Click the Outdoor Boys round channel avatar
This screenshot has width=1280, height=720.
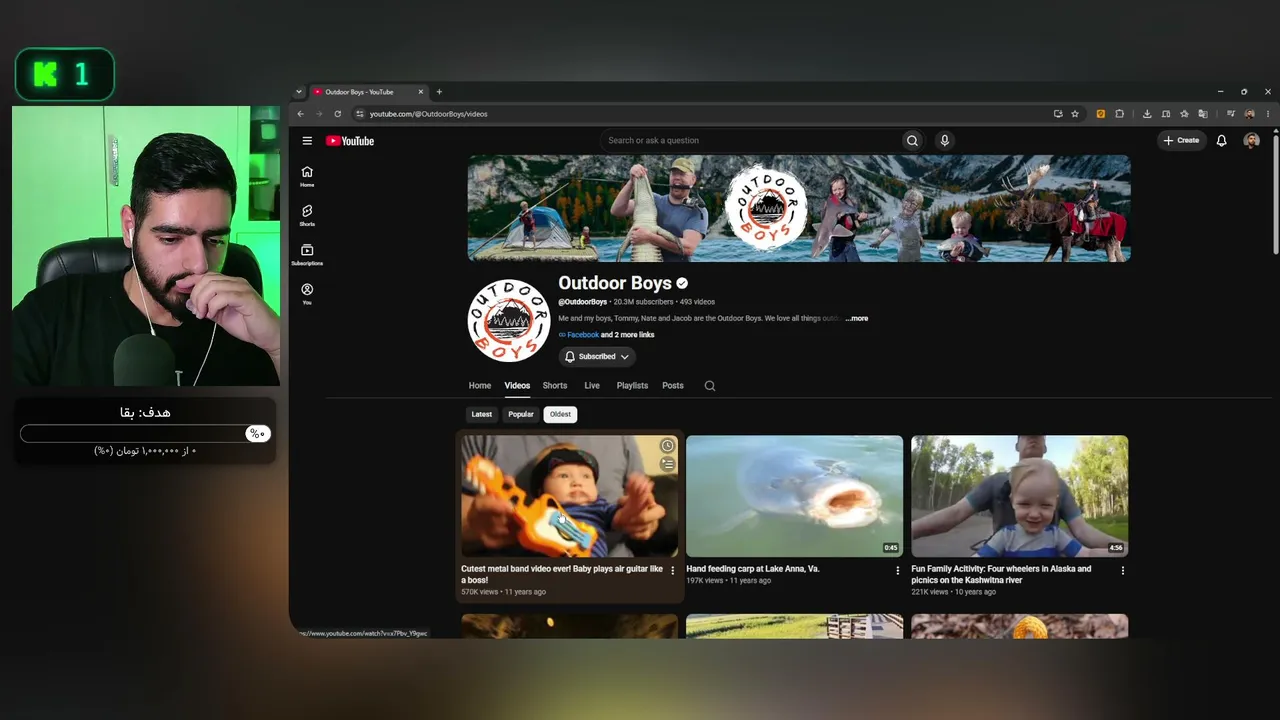click(x=509, y=320)
